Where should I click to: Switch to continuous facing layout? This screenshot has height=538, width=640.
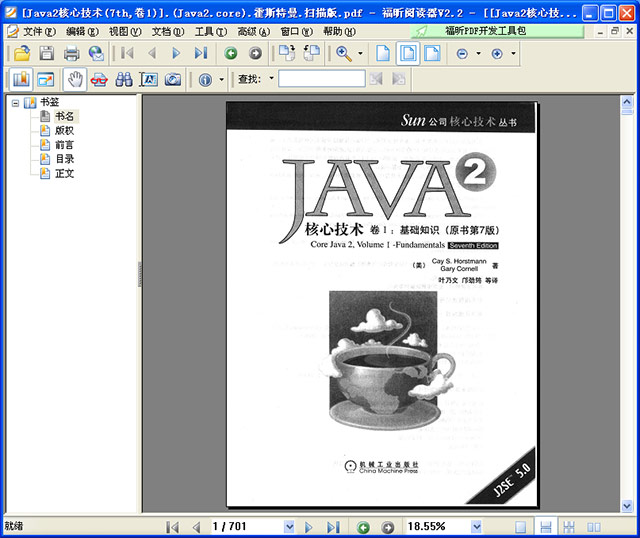click(569, 527)
